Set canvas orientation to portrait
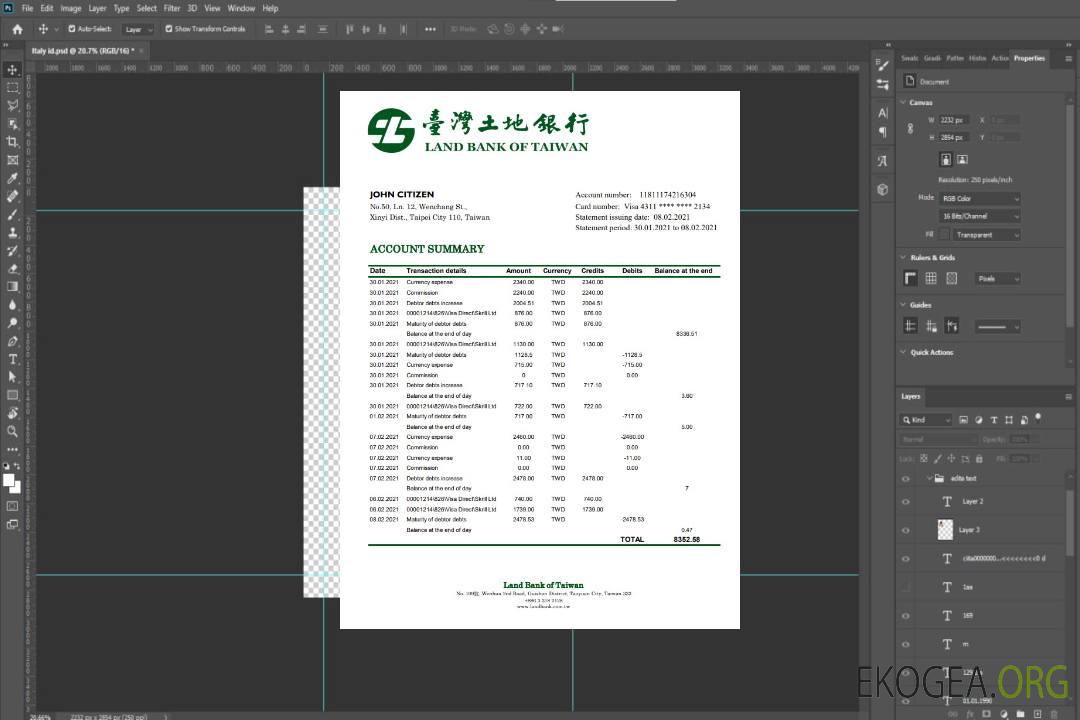The width and height of the screenshot is (1080, 720). (x=946, y=160)
